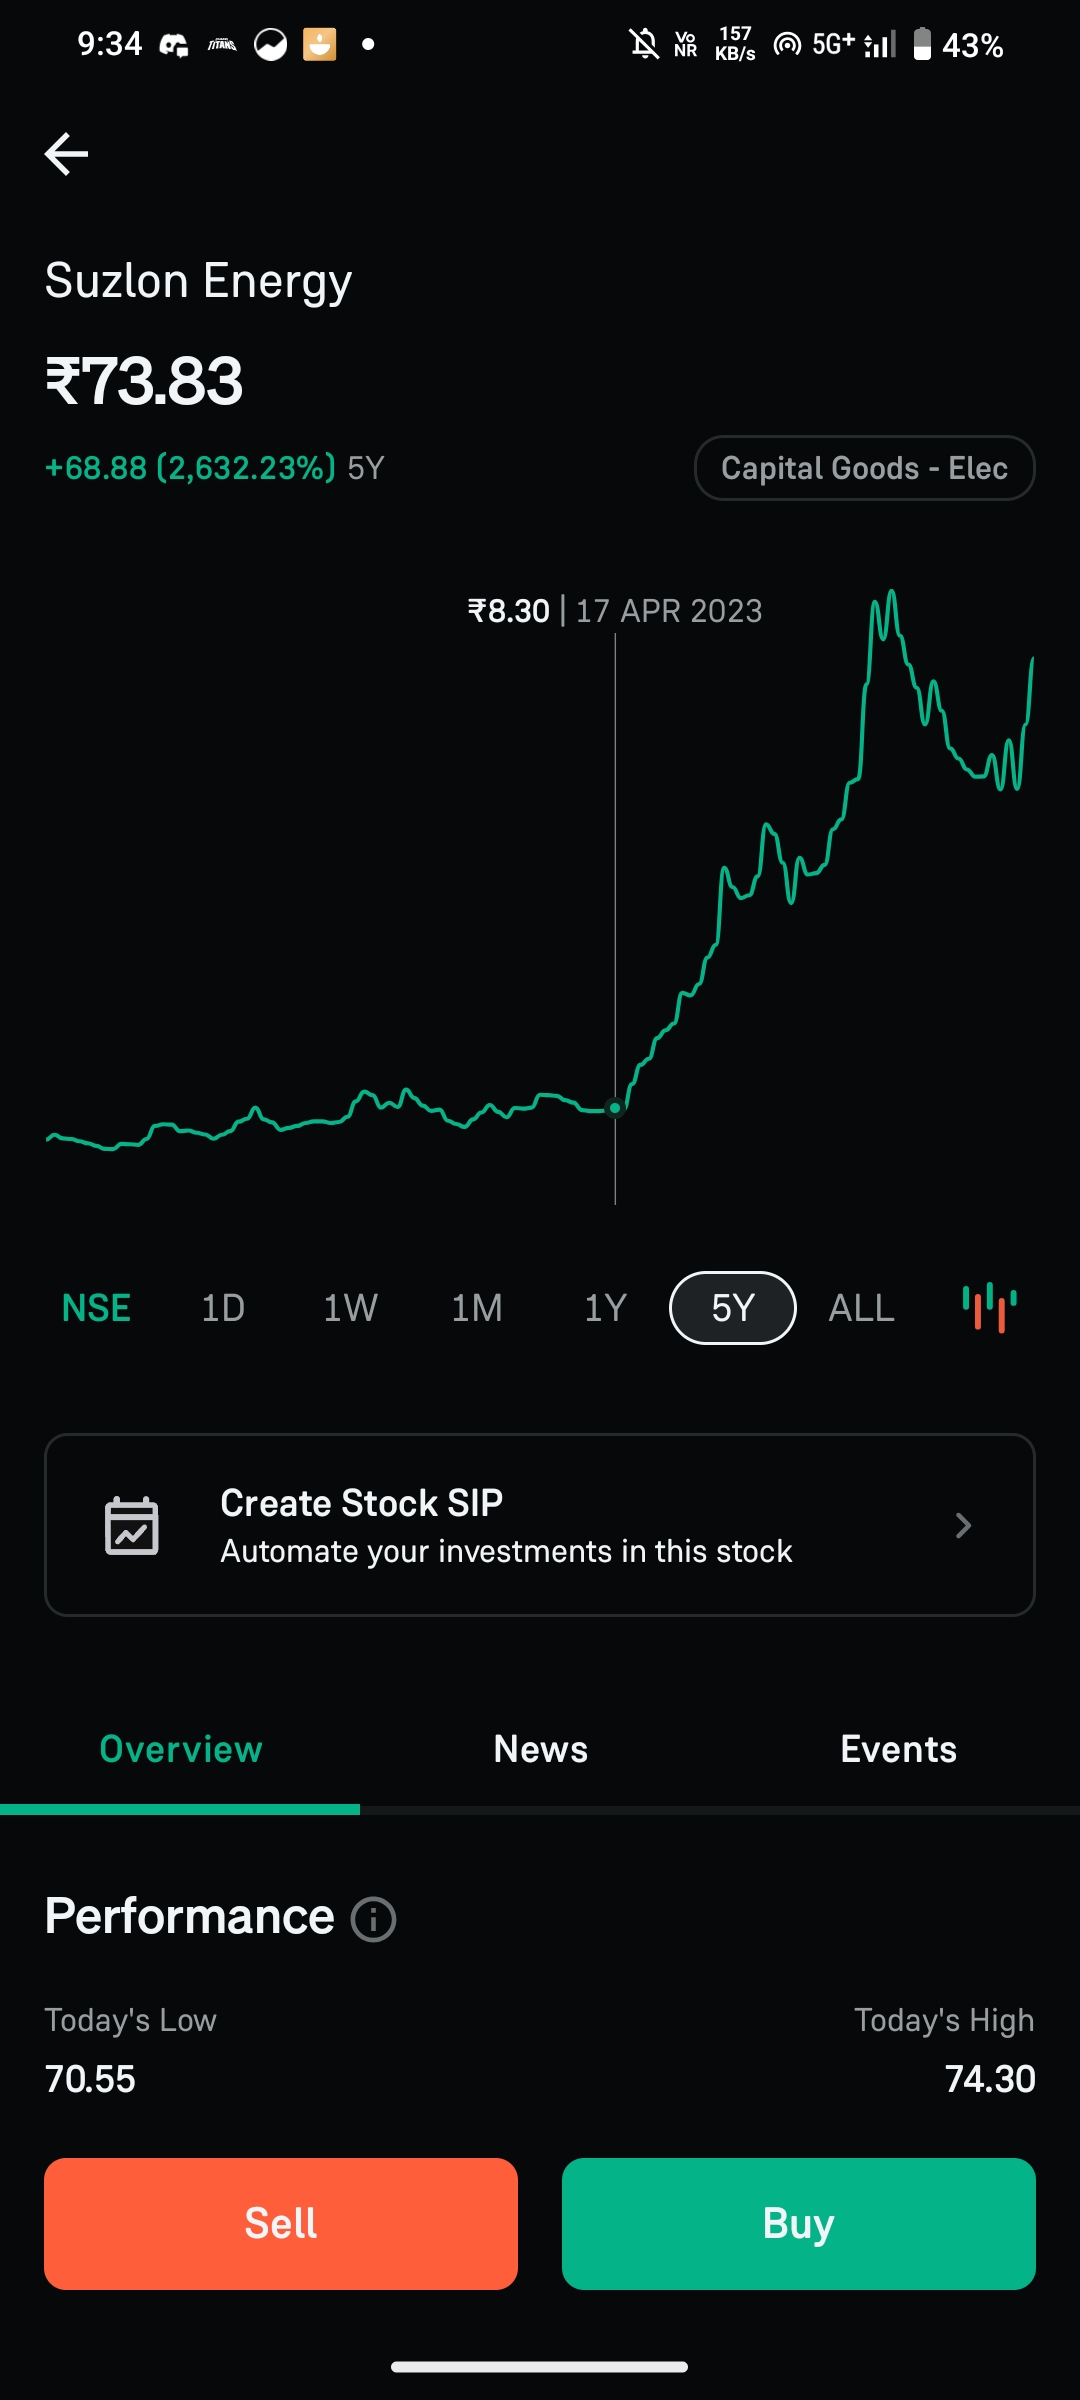Select the 1M time range
1080x2400 pixels.
(477, 1308)
